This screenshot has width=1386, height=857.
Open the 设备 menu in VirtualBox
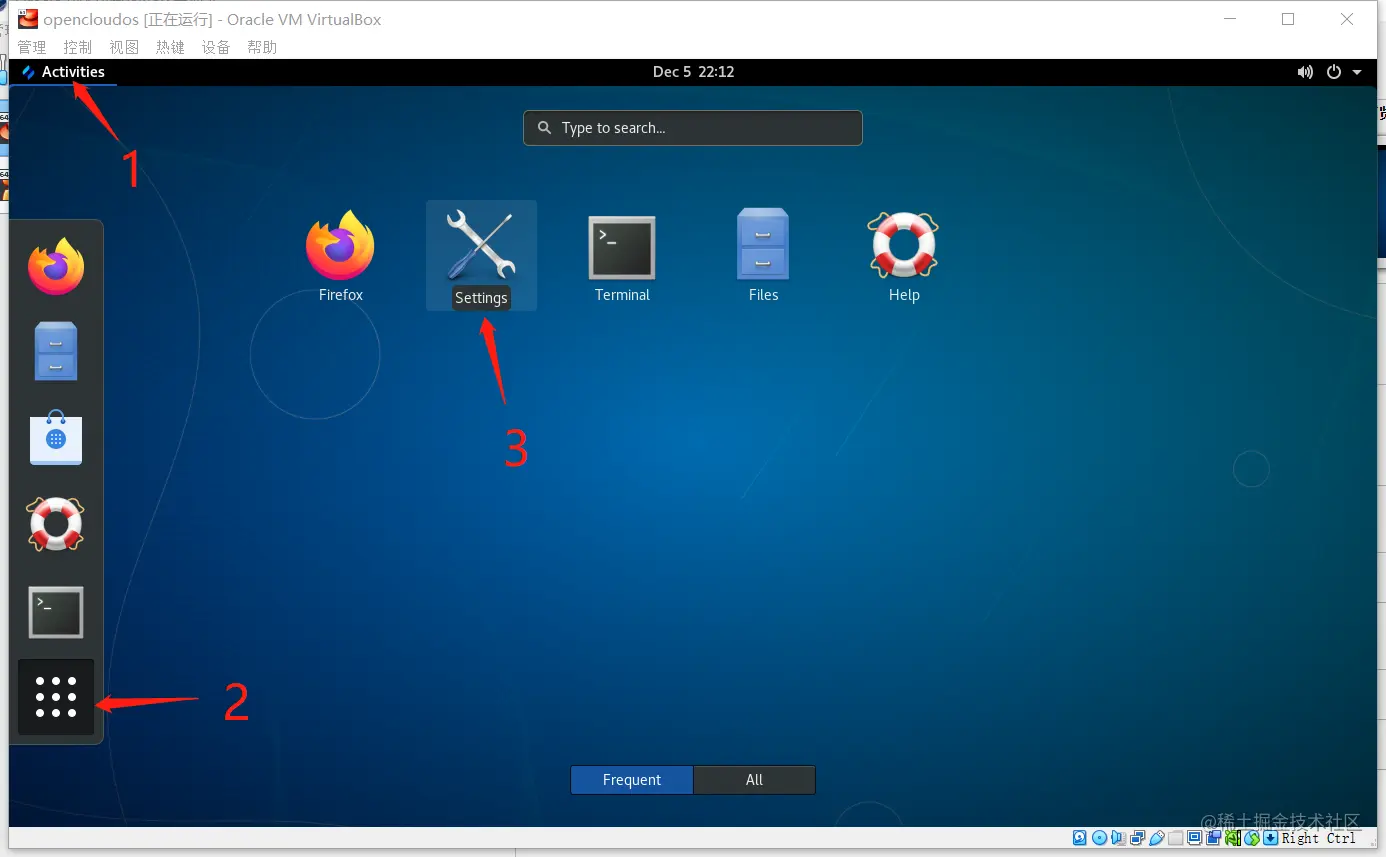click(x=216, y=47)
